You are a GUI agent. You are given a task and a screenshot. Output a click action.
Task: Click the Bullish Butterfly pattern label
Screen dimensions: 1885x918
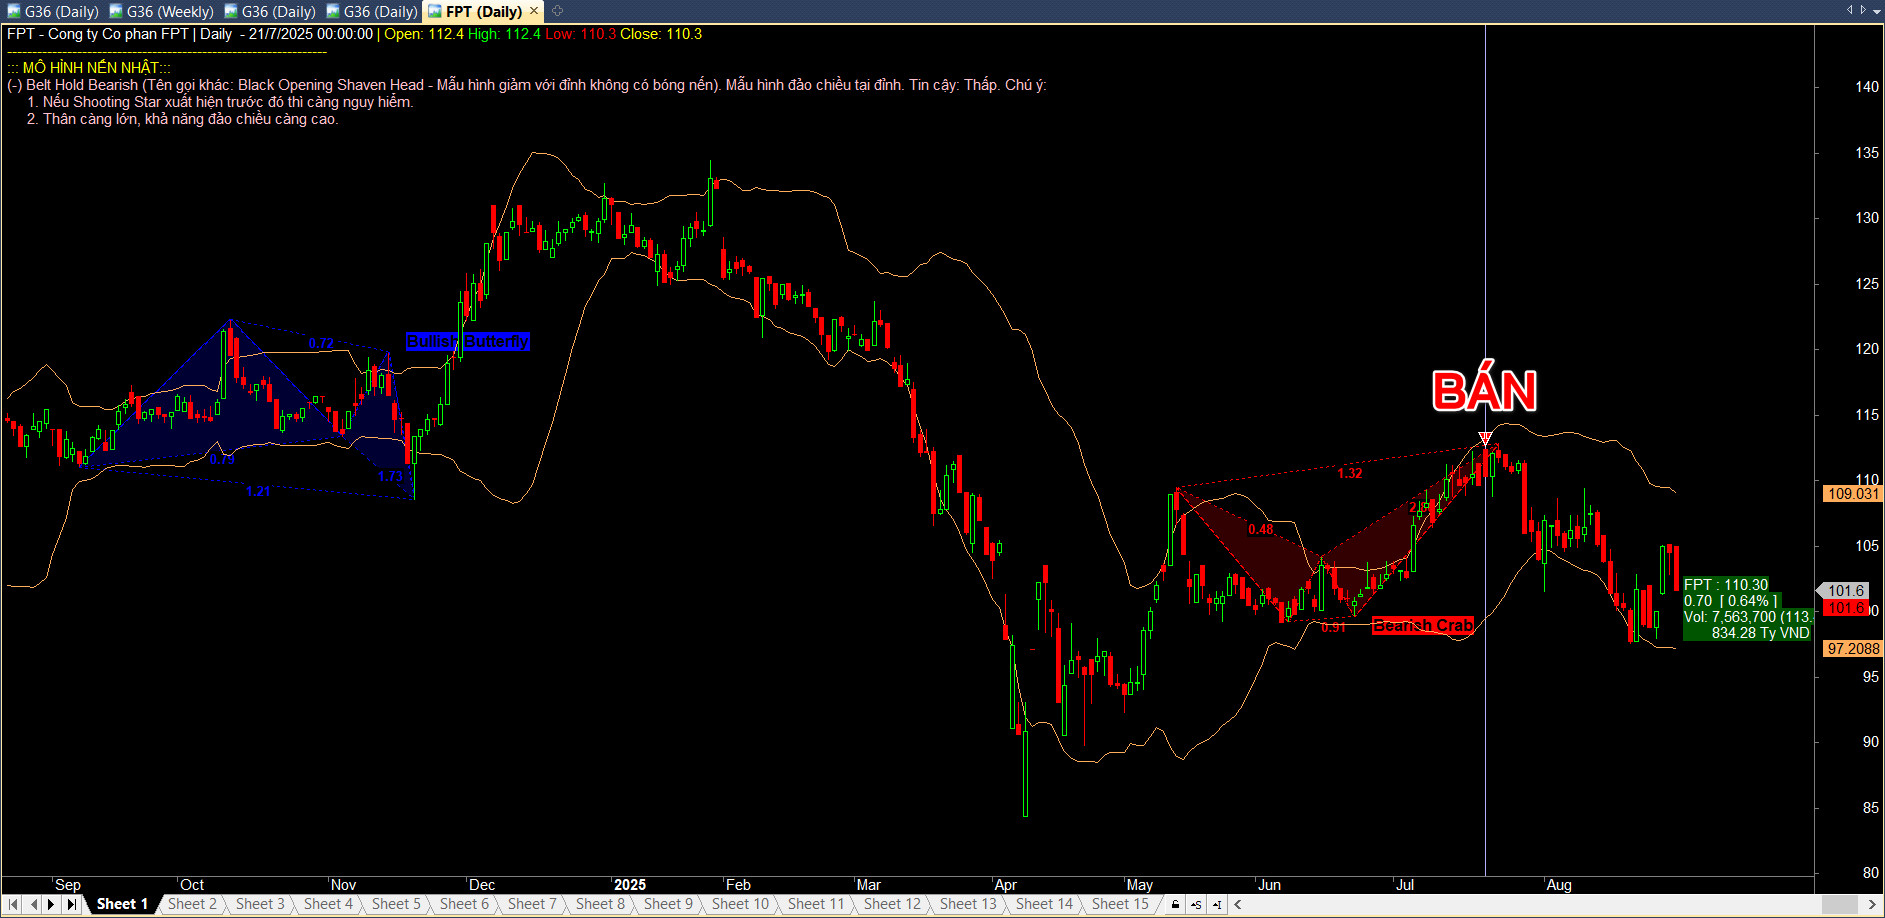coord(467,341)
